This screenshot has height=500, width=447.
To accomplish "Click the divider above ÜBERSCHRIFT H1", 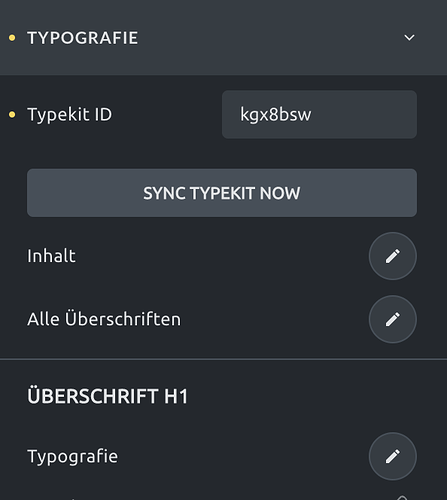I will 223,359.
